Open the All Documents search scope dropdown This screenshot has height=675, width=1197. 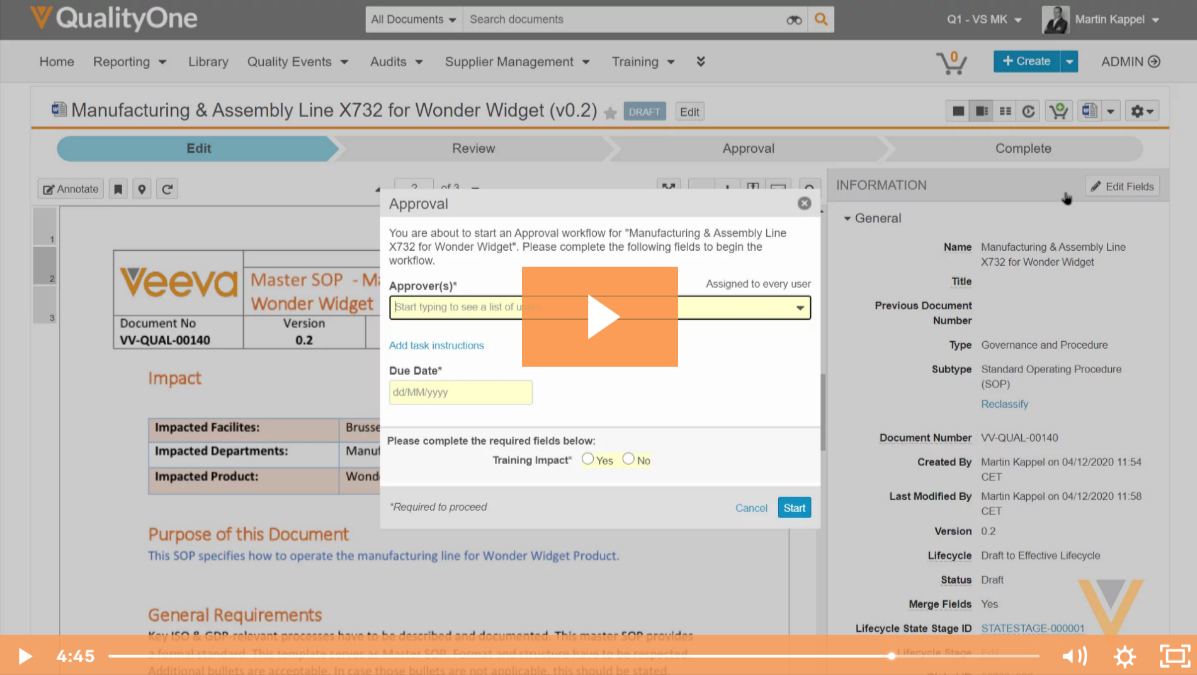point(412,19)
